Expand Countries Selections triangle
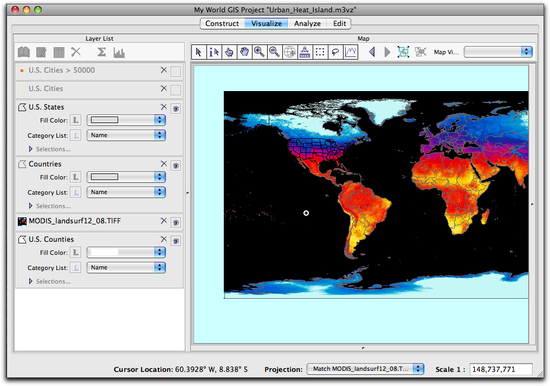The width and height of the screenshot is (550, 386). tap(31, 206)
